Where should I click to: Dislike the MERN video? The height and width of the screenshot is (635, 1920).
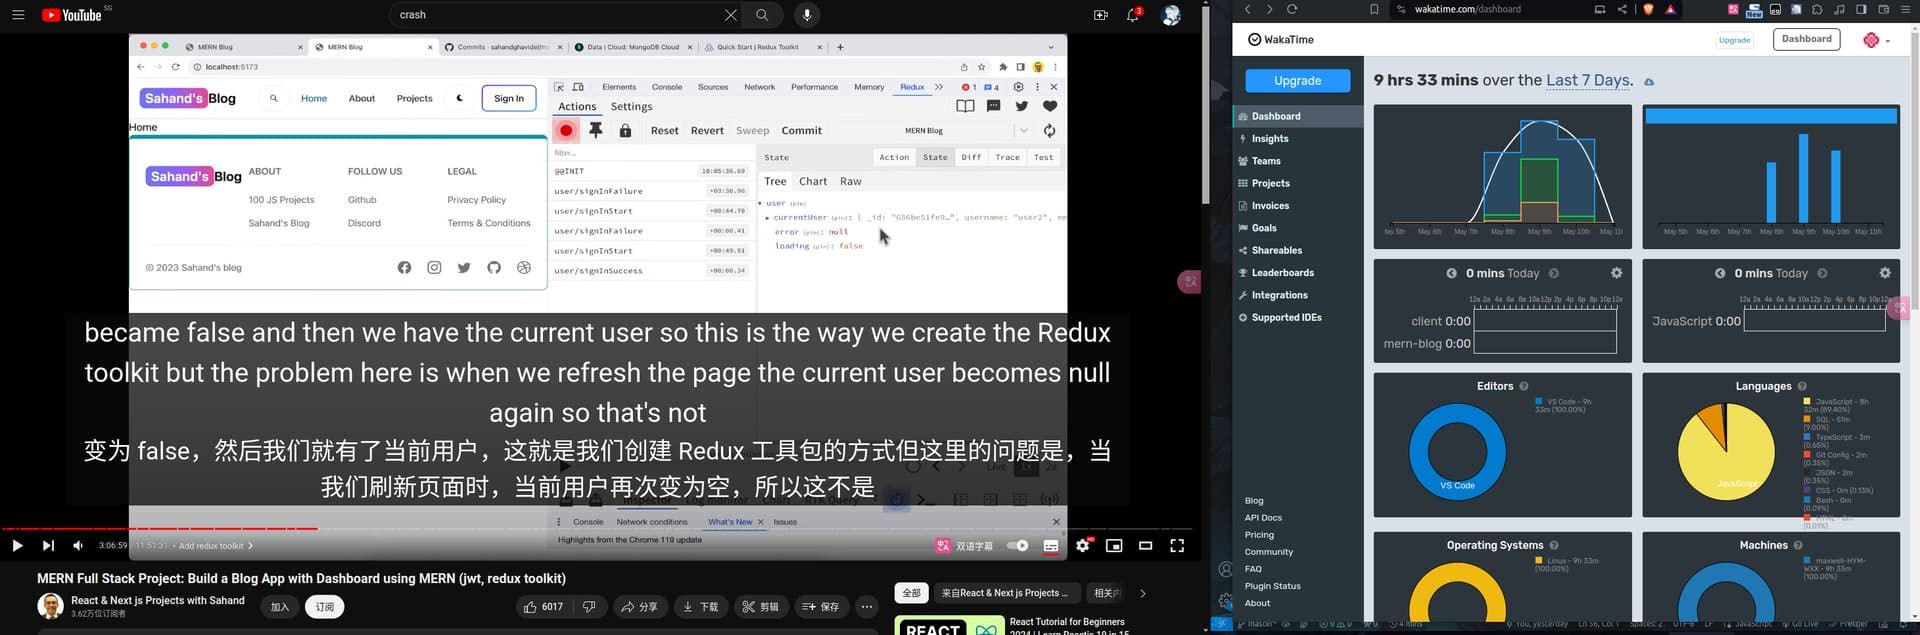pyautogui.click(x=589, y=606)
